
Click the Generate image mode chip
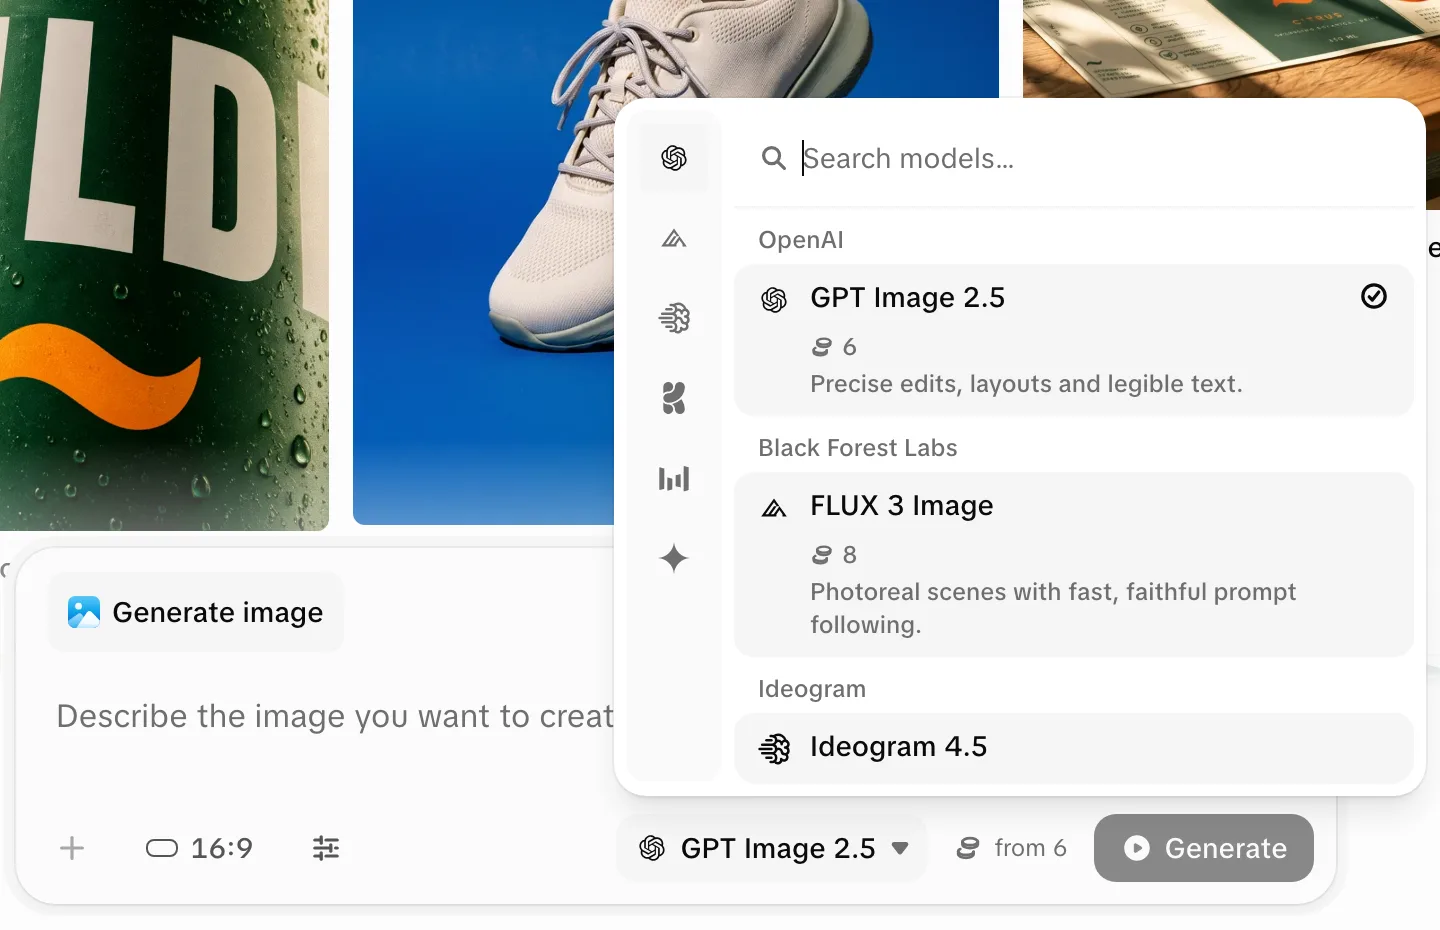click(x=196, y=612)
